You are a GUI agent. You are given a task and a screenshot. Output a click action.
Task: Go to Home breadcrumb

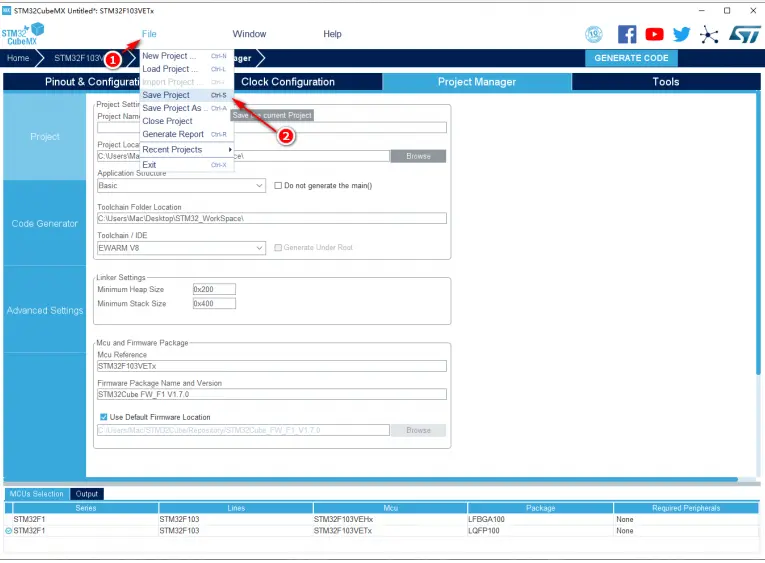[x=18, y=58]
